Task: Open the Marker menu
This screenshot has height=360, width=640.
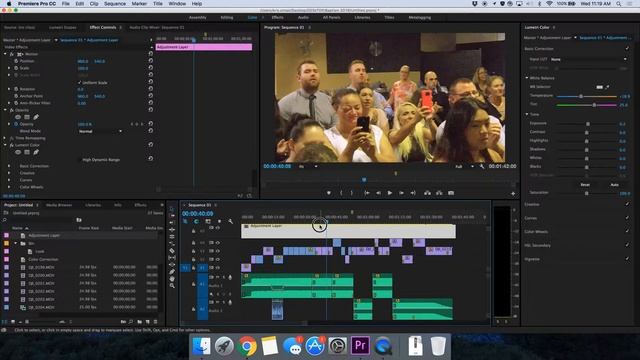Action: [139, 4]
